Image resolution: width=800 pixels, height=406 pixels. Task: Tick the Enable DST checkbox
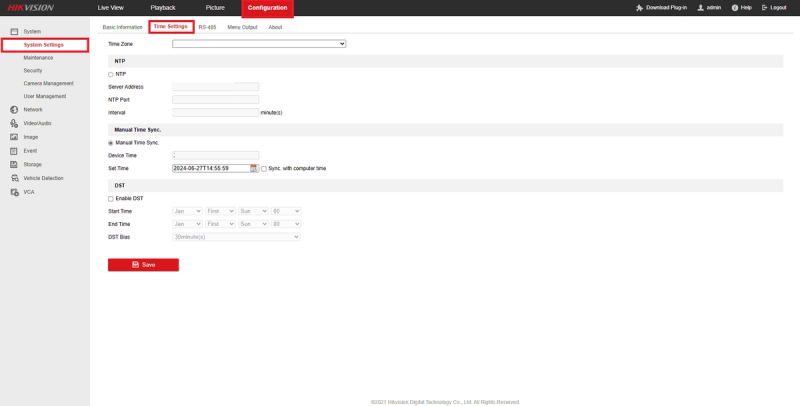111,199
